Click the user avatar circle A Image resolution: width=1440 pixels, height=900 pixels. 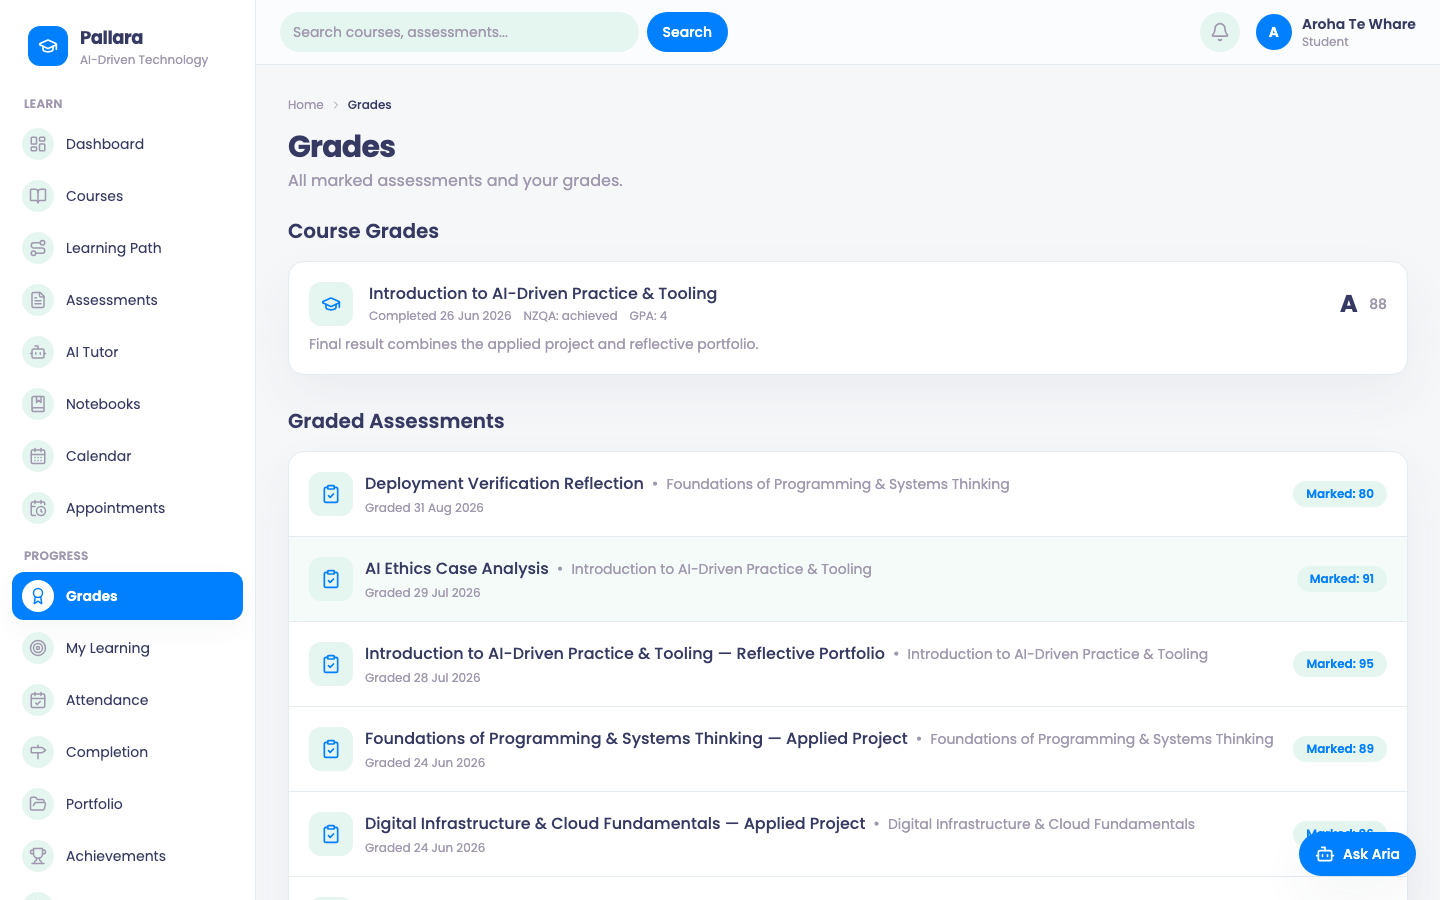tap(1274, 32)
